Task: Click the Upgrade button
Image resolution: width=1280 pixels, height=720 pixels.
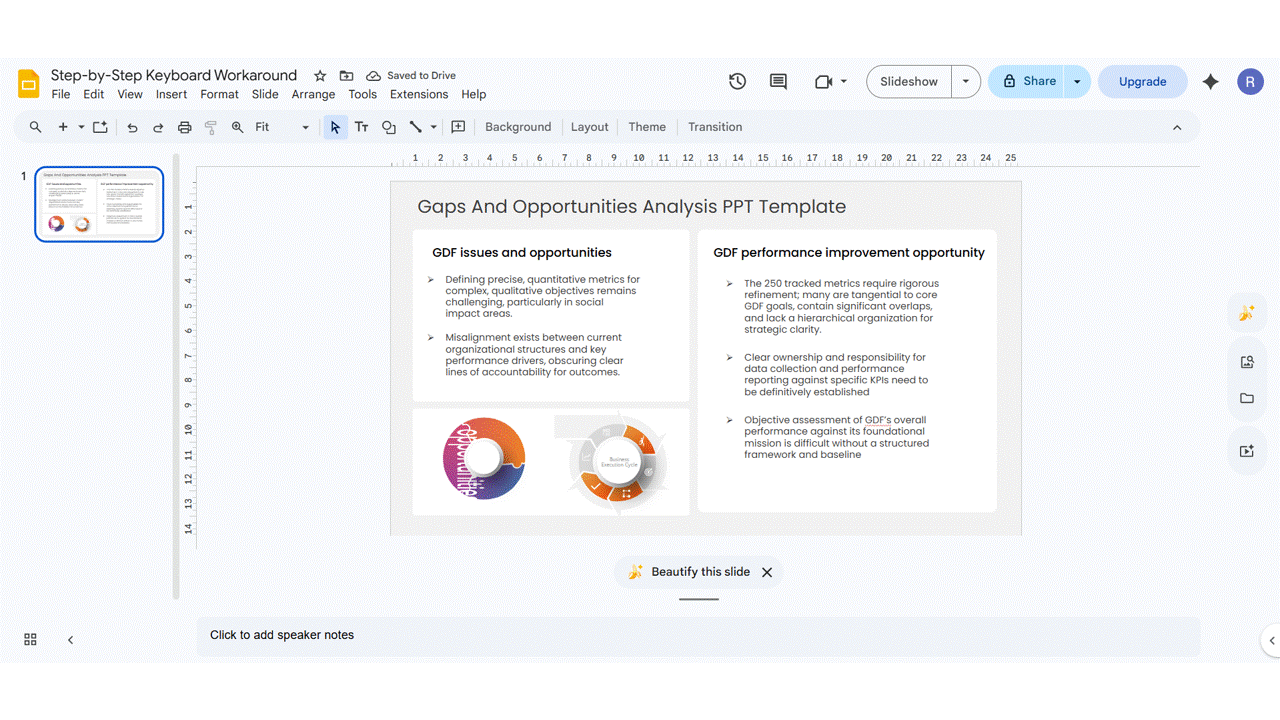Action: click(x=1142, y=82)
